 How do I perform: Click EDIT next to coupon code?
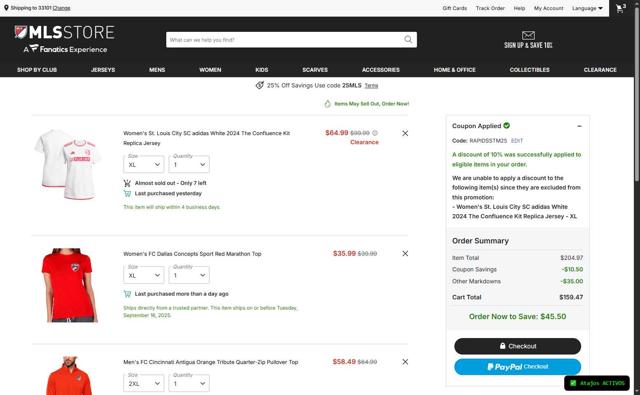517,141
